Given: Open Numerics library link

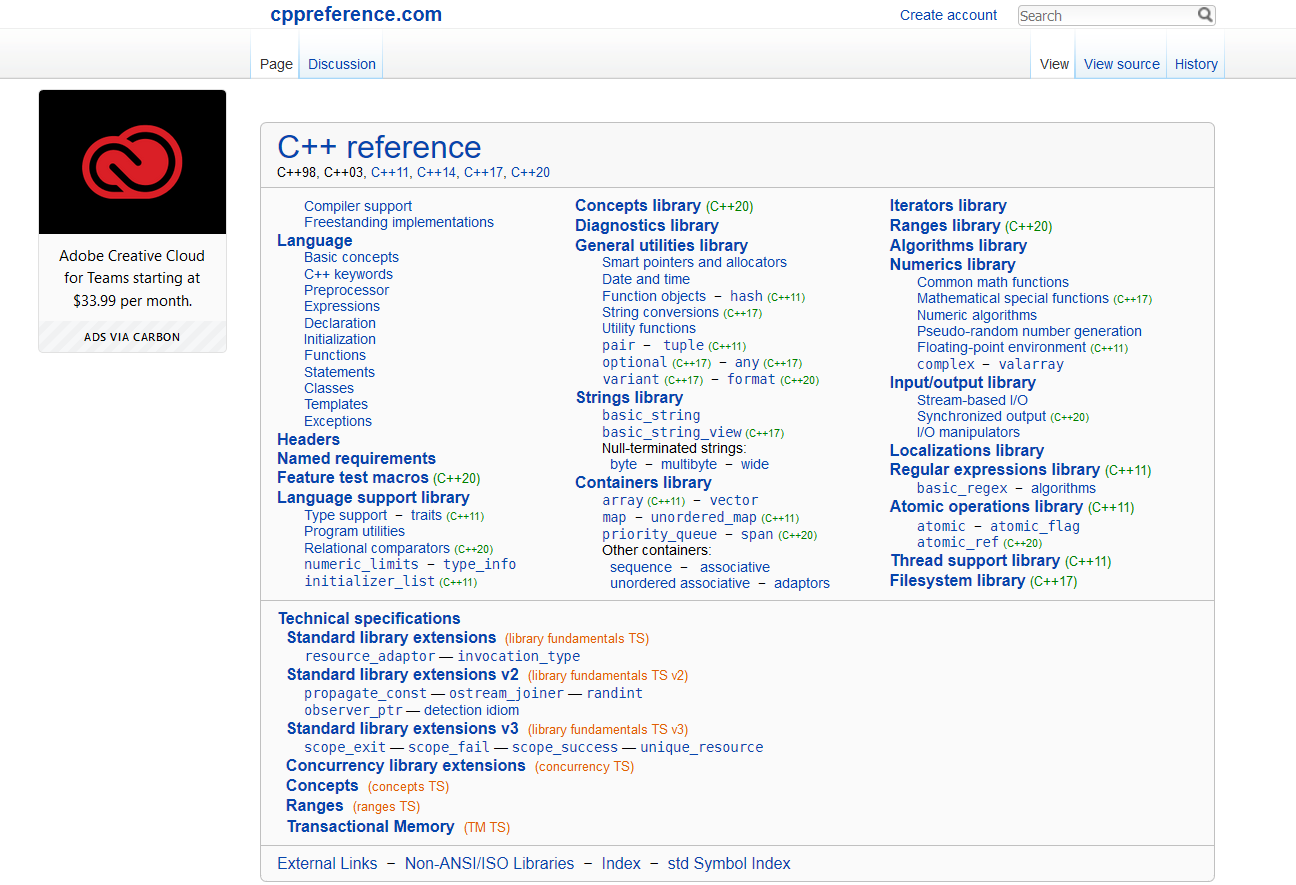Looking at the screenshot, I should coord(952,264).
